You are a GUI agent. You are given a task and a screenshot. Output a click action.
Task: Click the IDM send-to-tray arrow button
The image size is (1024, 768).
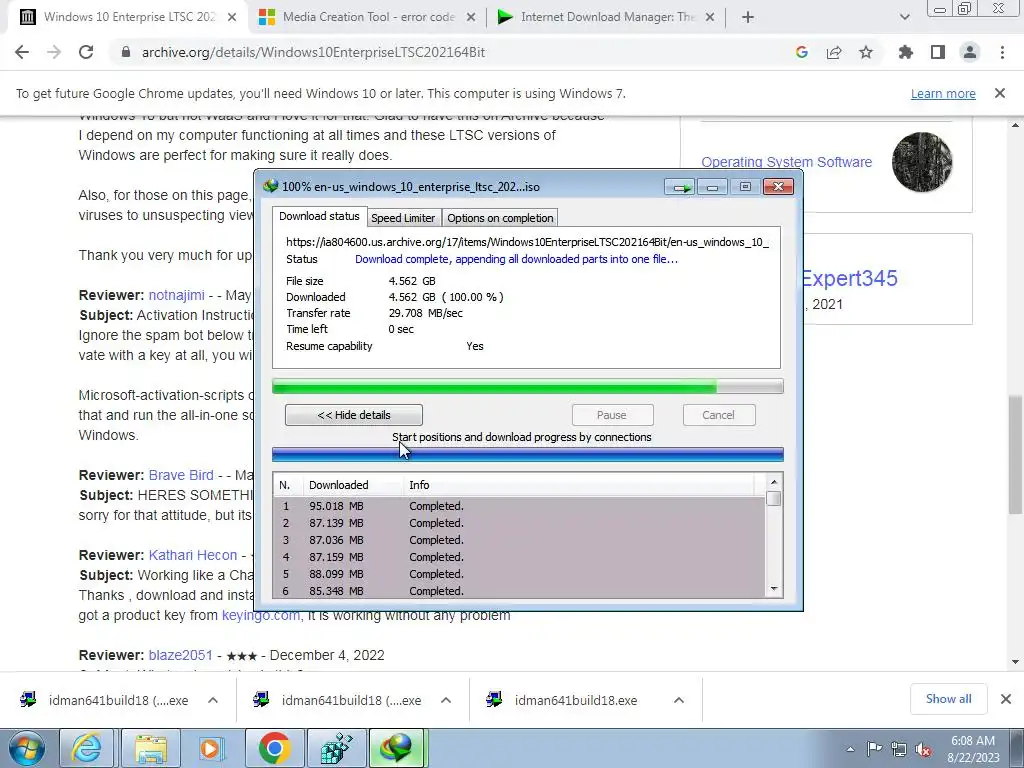680,187
